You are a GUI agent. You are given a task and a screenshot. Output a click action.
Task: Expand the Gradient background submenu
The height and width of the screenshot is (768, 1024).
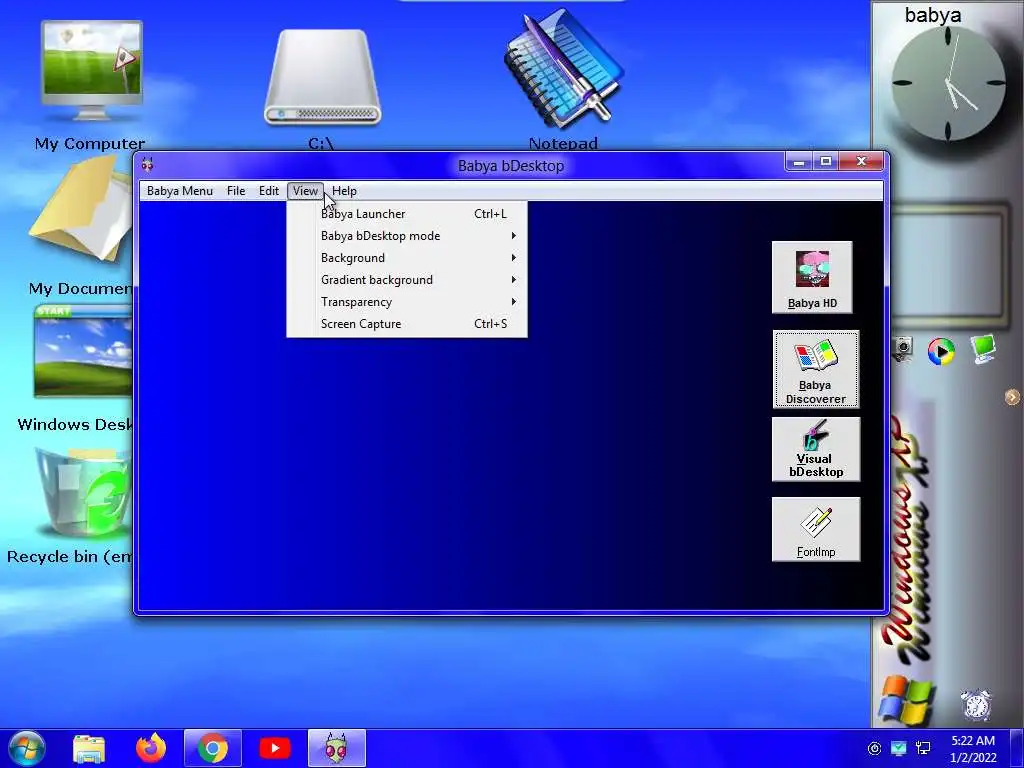[x=407, y=280]
